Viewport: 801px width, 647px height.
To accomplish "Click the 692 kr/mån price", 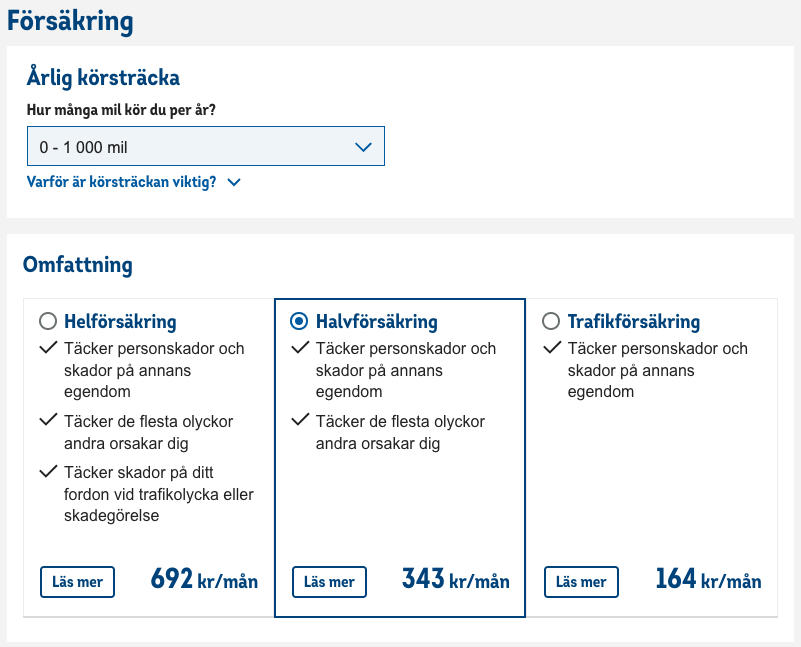I will 204,580.
